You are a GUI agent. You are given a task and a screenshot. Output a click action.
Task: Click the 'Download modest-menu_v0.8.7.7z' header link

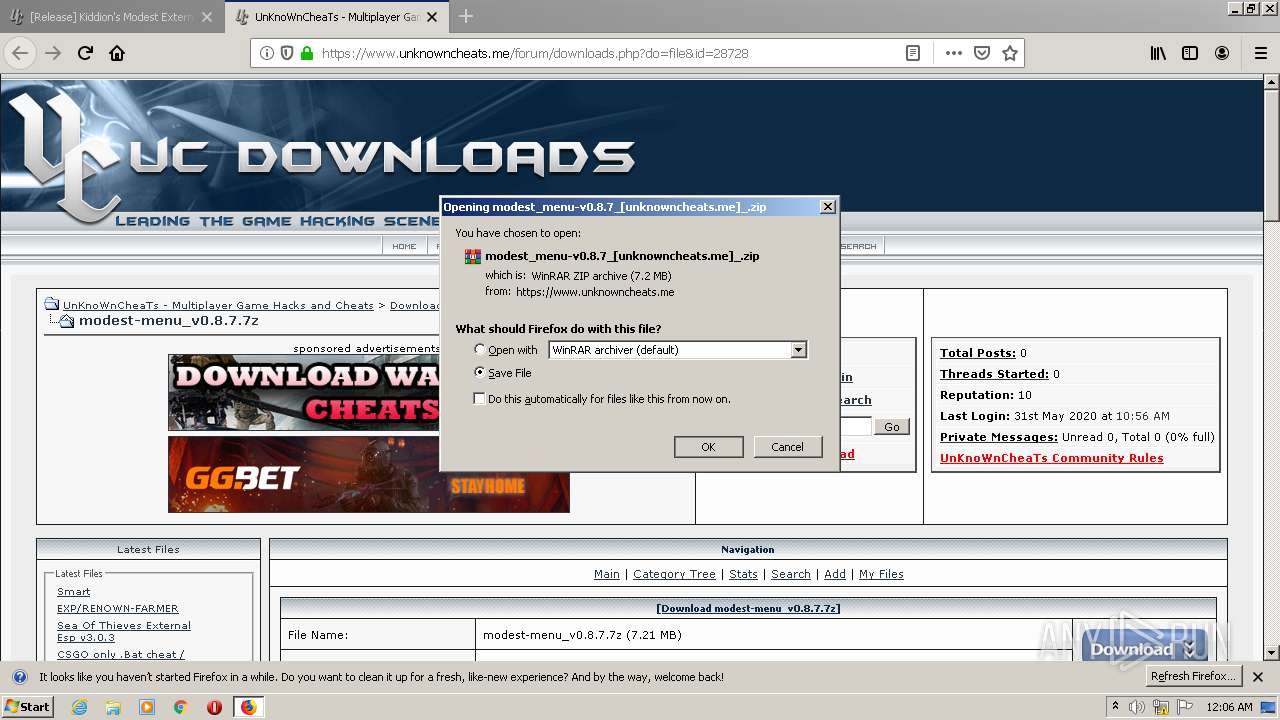click(748, 608)
